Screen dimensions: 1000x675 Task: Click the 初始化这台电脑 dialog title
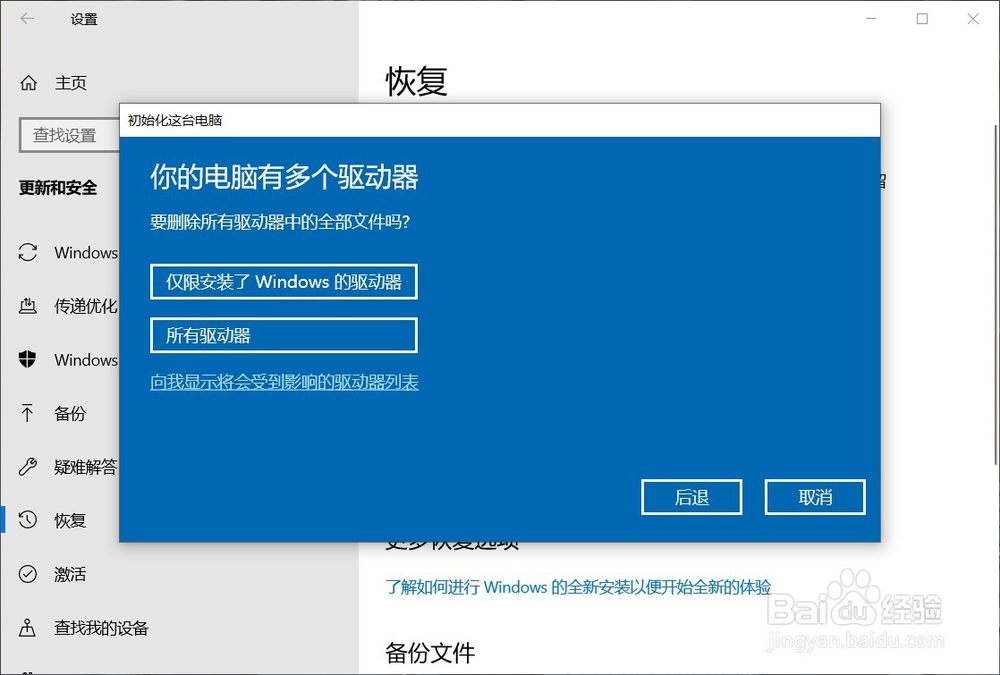175,120
